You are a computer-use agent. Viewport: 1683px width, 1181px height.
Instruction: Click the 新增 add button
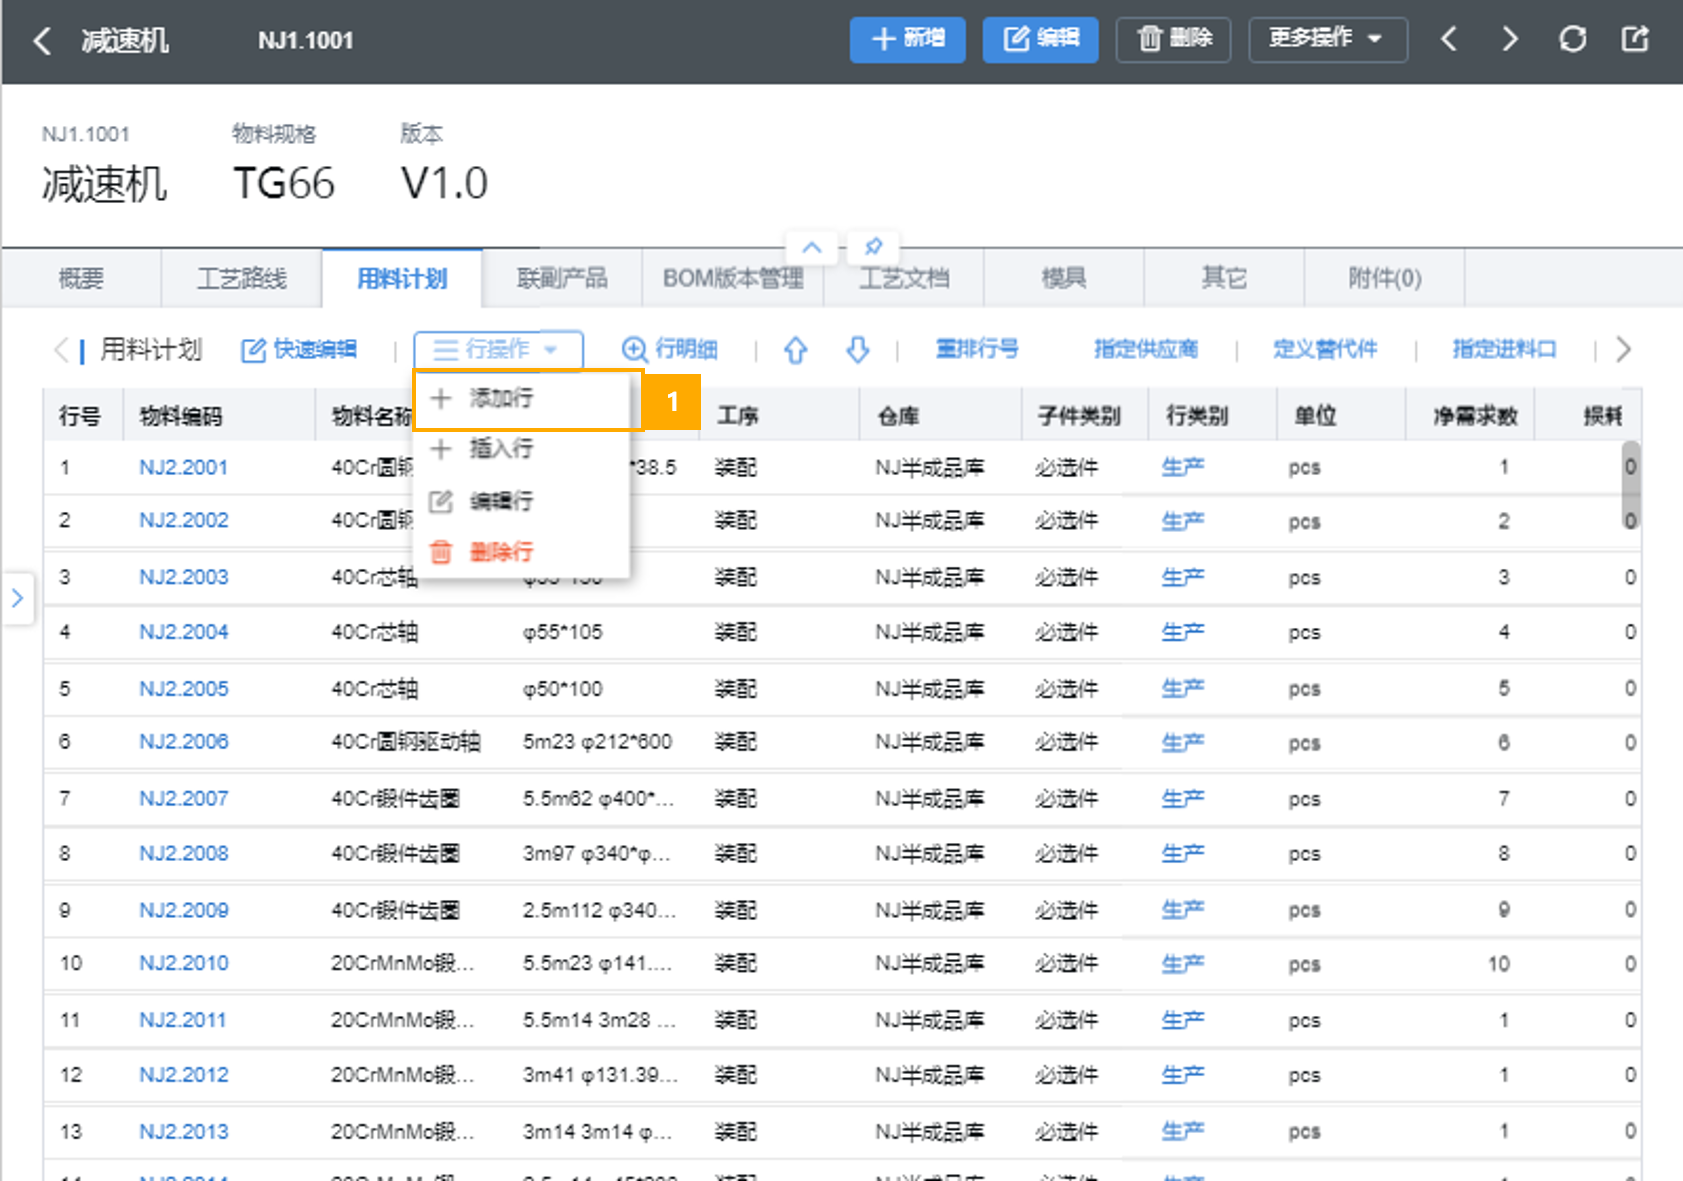[x=907, y=40]
